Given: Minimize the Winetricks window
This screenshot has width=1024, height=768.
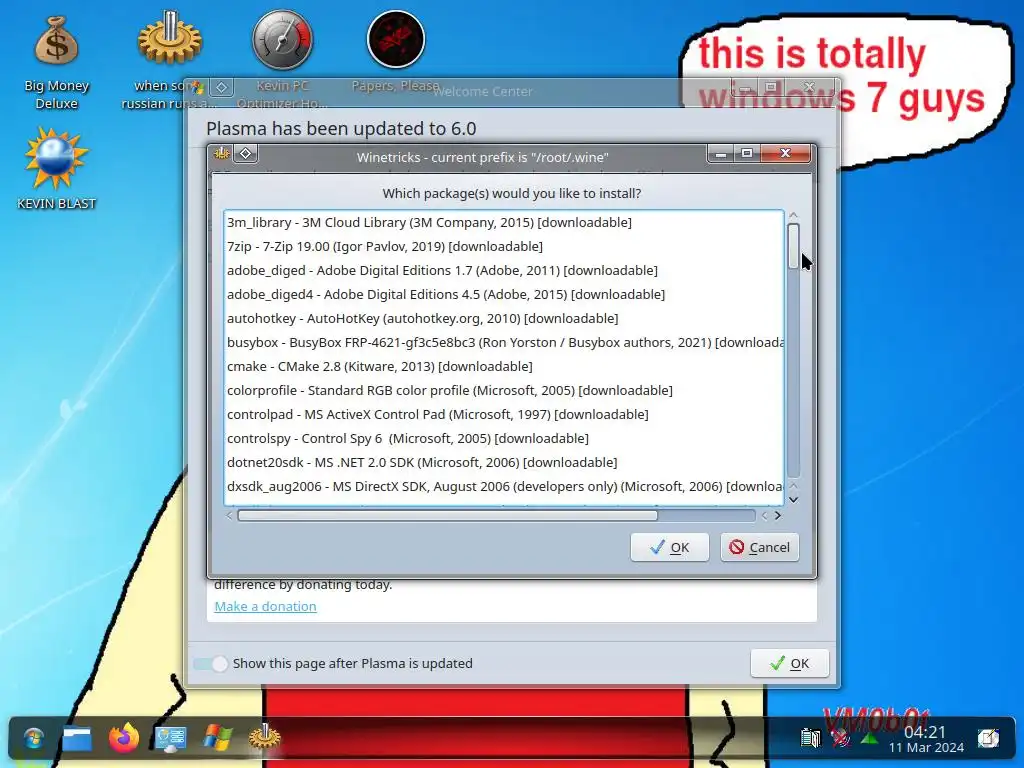Looking at the screenshot, I should point(720,153).
